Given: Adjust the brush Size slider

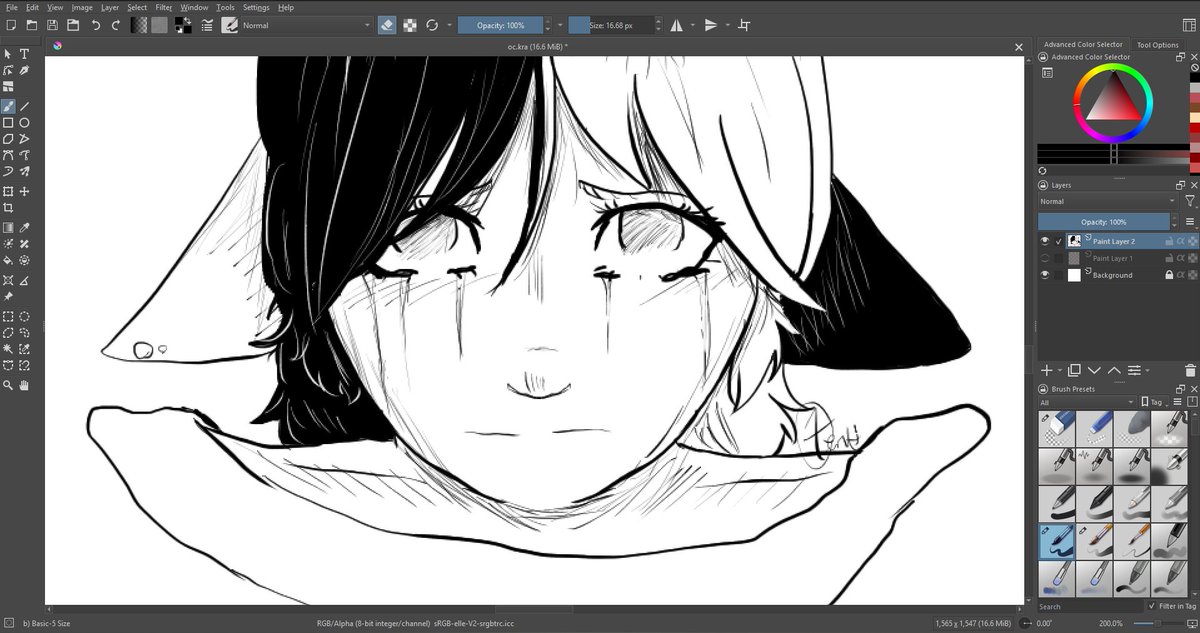Looking at the screenshot, I should pos(612,25).
